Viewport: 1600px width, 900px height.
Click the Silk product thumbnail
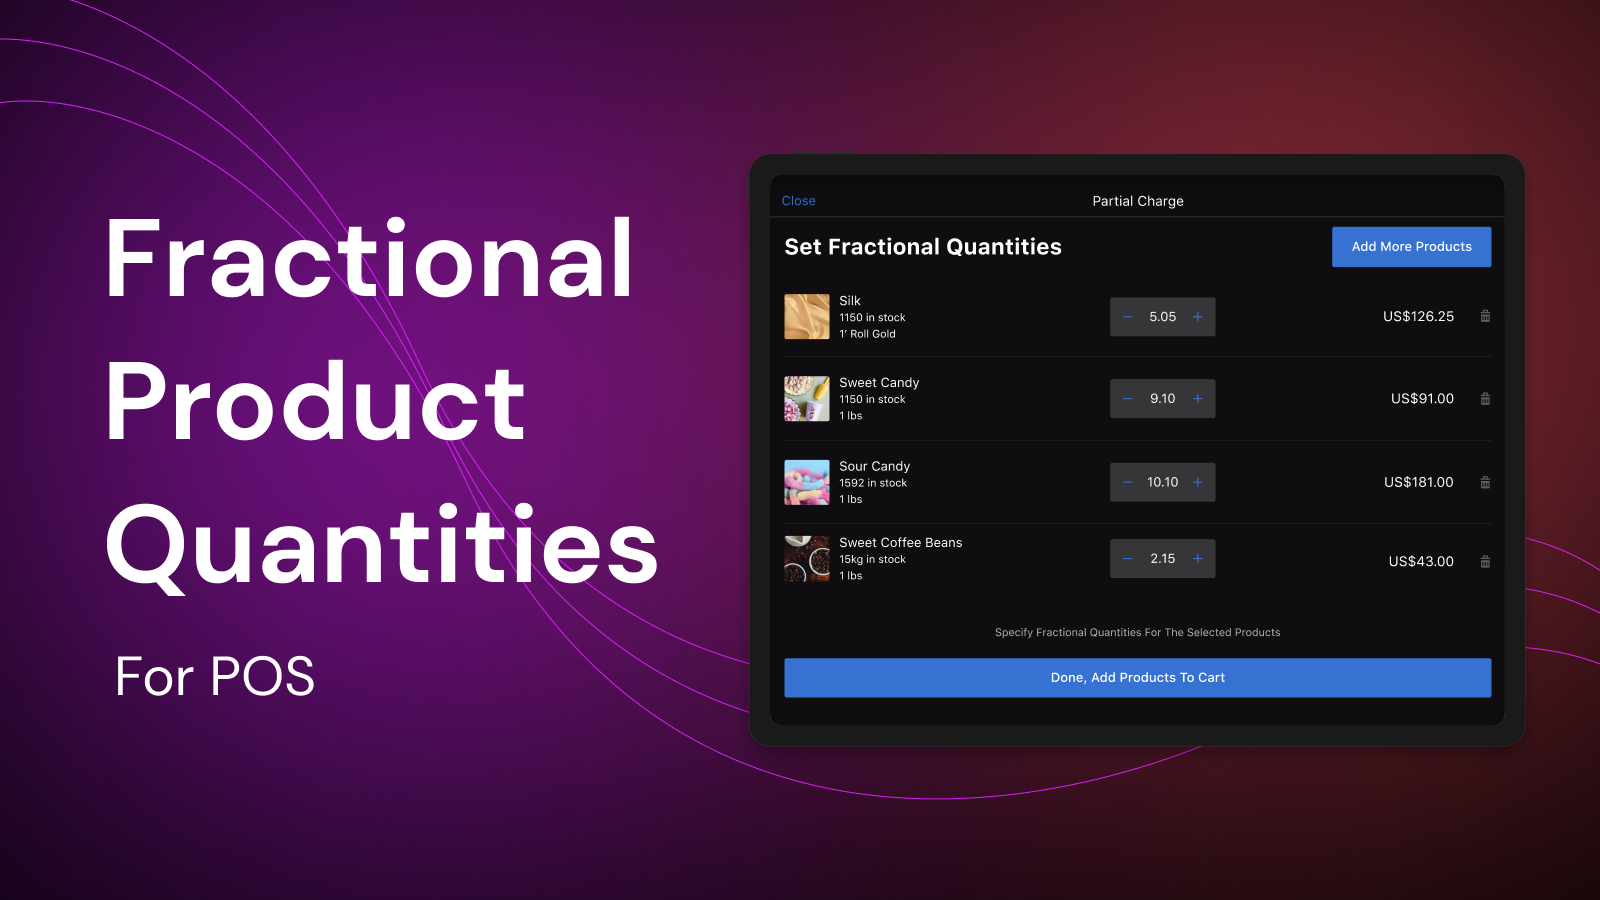pos(807,316)
